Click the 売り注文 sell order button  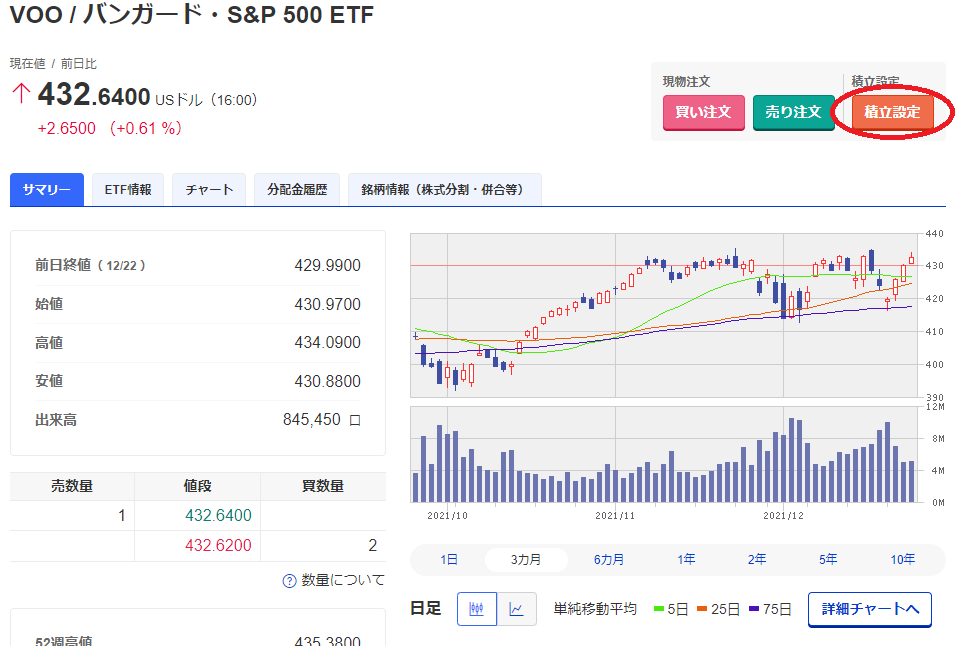pos(793,112)
